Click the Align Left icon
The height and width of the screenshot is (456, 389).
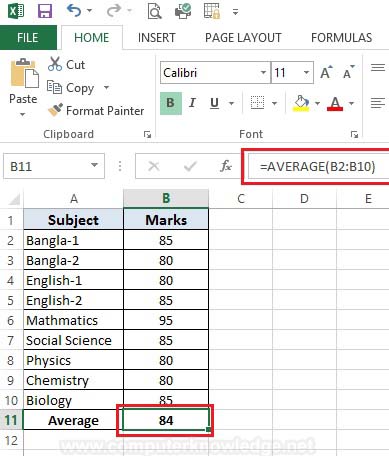tap(378, 103)
